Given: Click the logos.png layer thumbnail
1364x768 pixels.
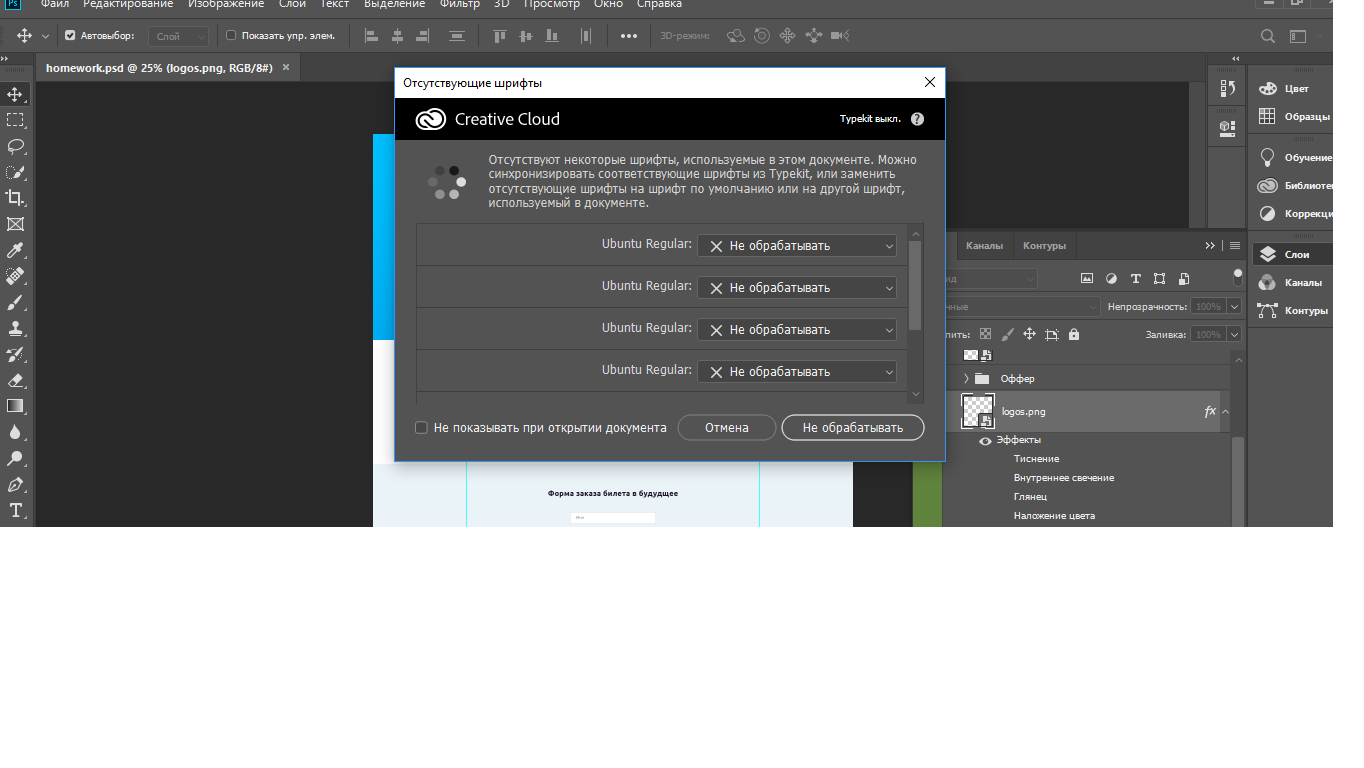Looking at the screenshot, I should click(x=978, y=411).
